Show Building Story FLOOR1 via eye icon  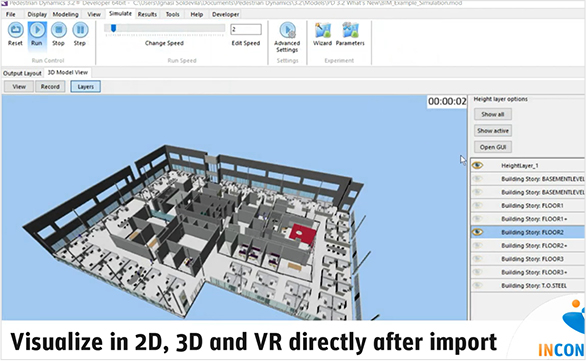pyautogui.click(x=477, y=205)
